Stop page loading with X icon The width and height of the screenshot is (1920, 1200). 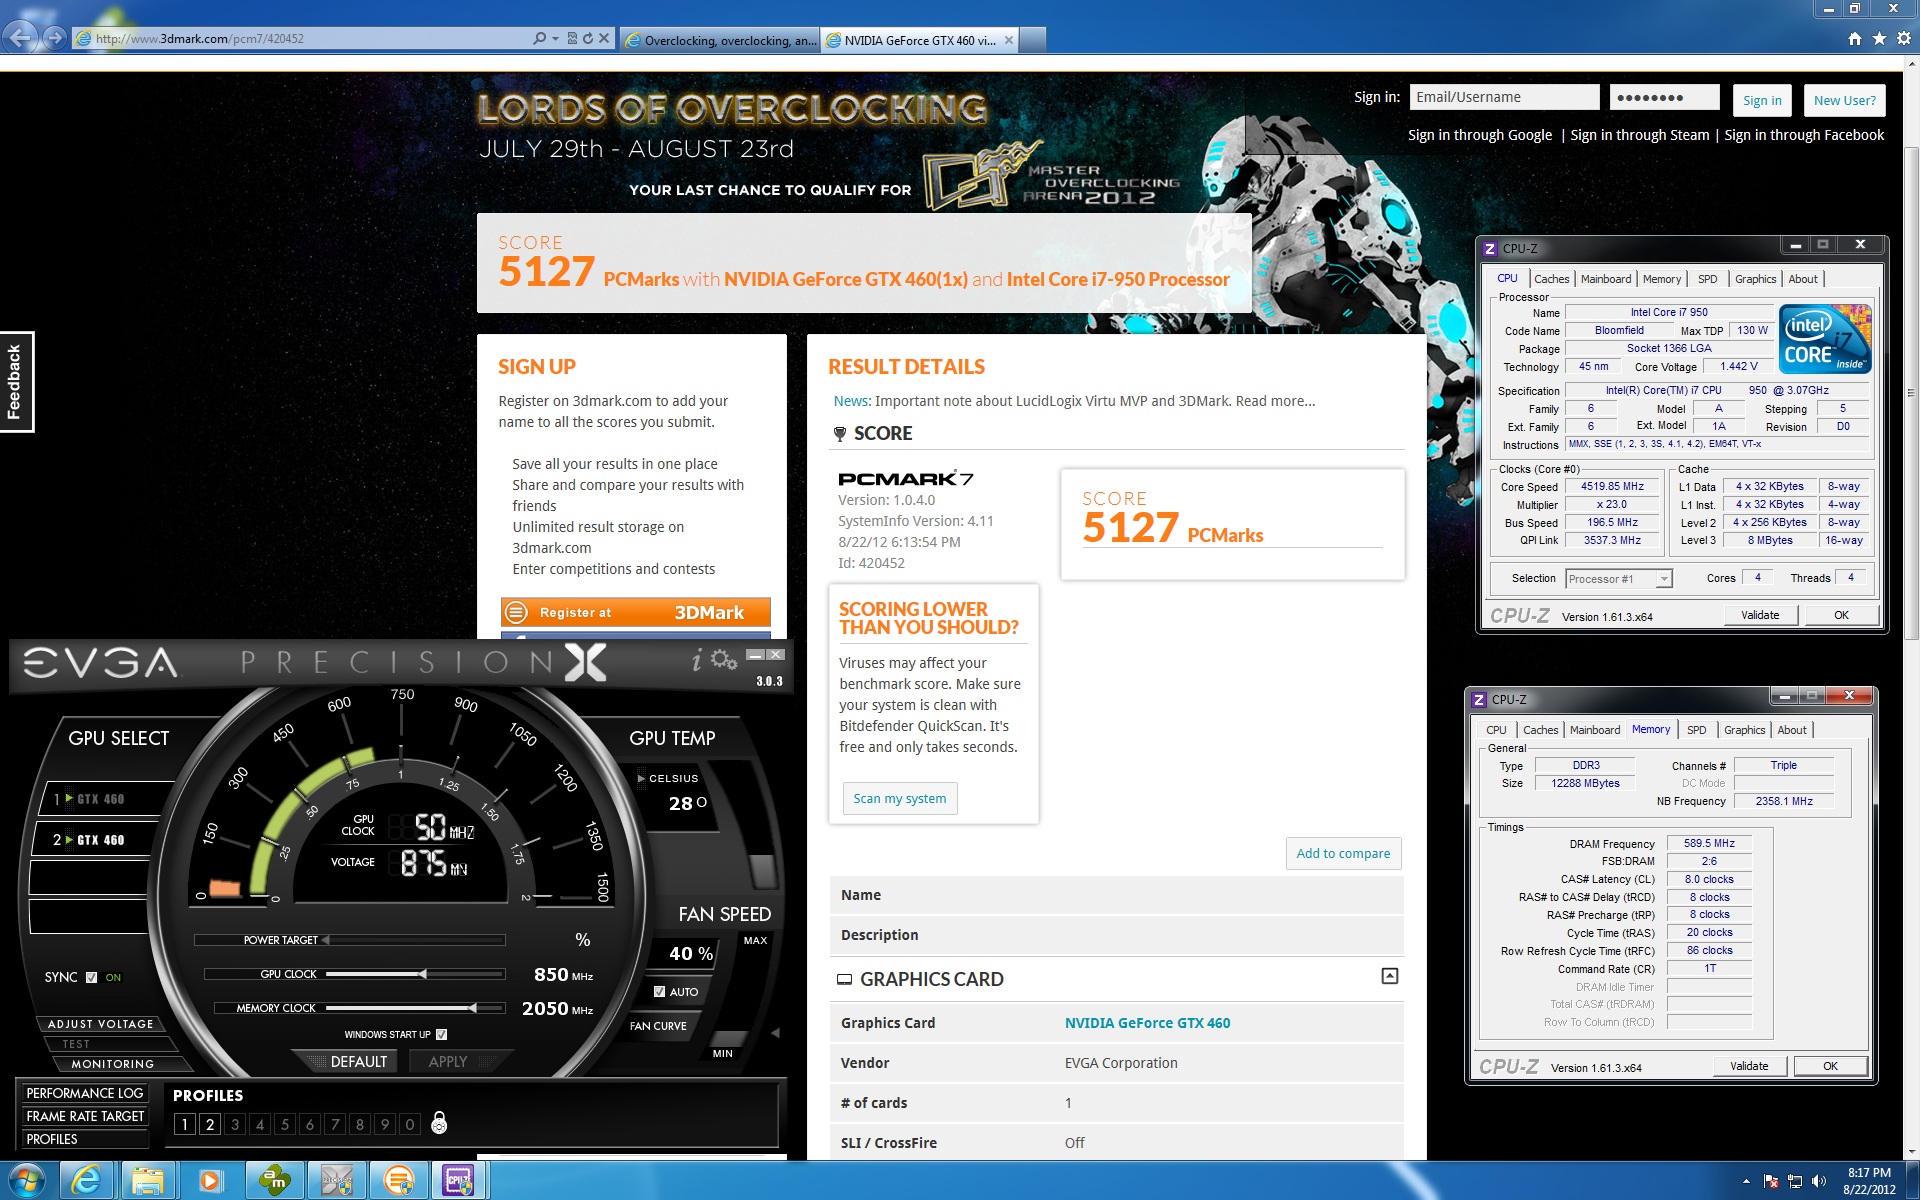[604, 38]
